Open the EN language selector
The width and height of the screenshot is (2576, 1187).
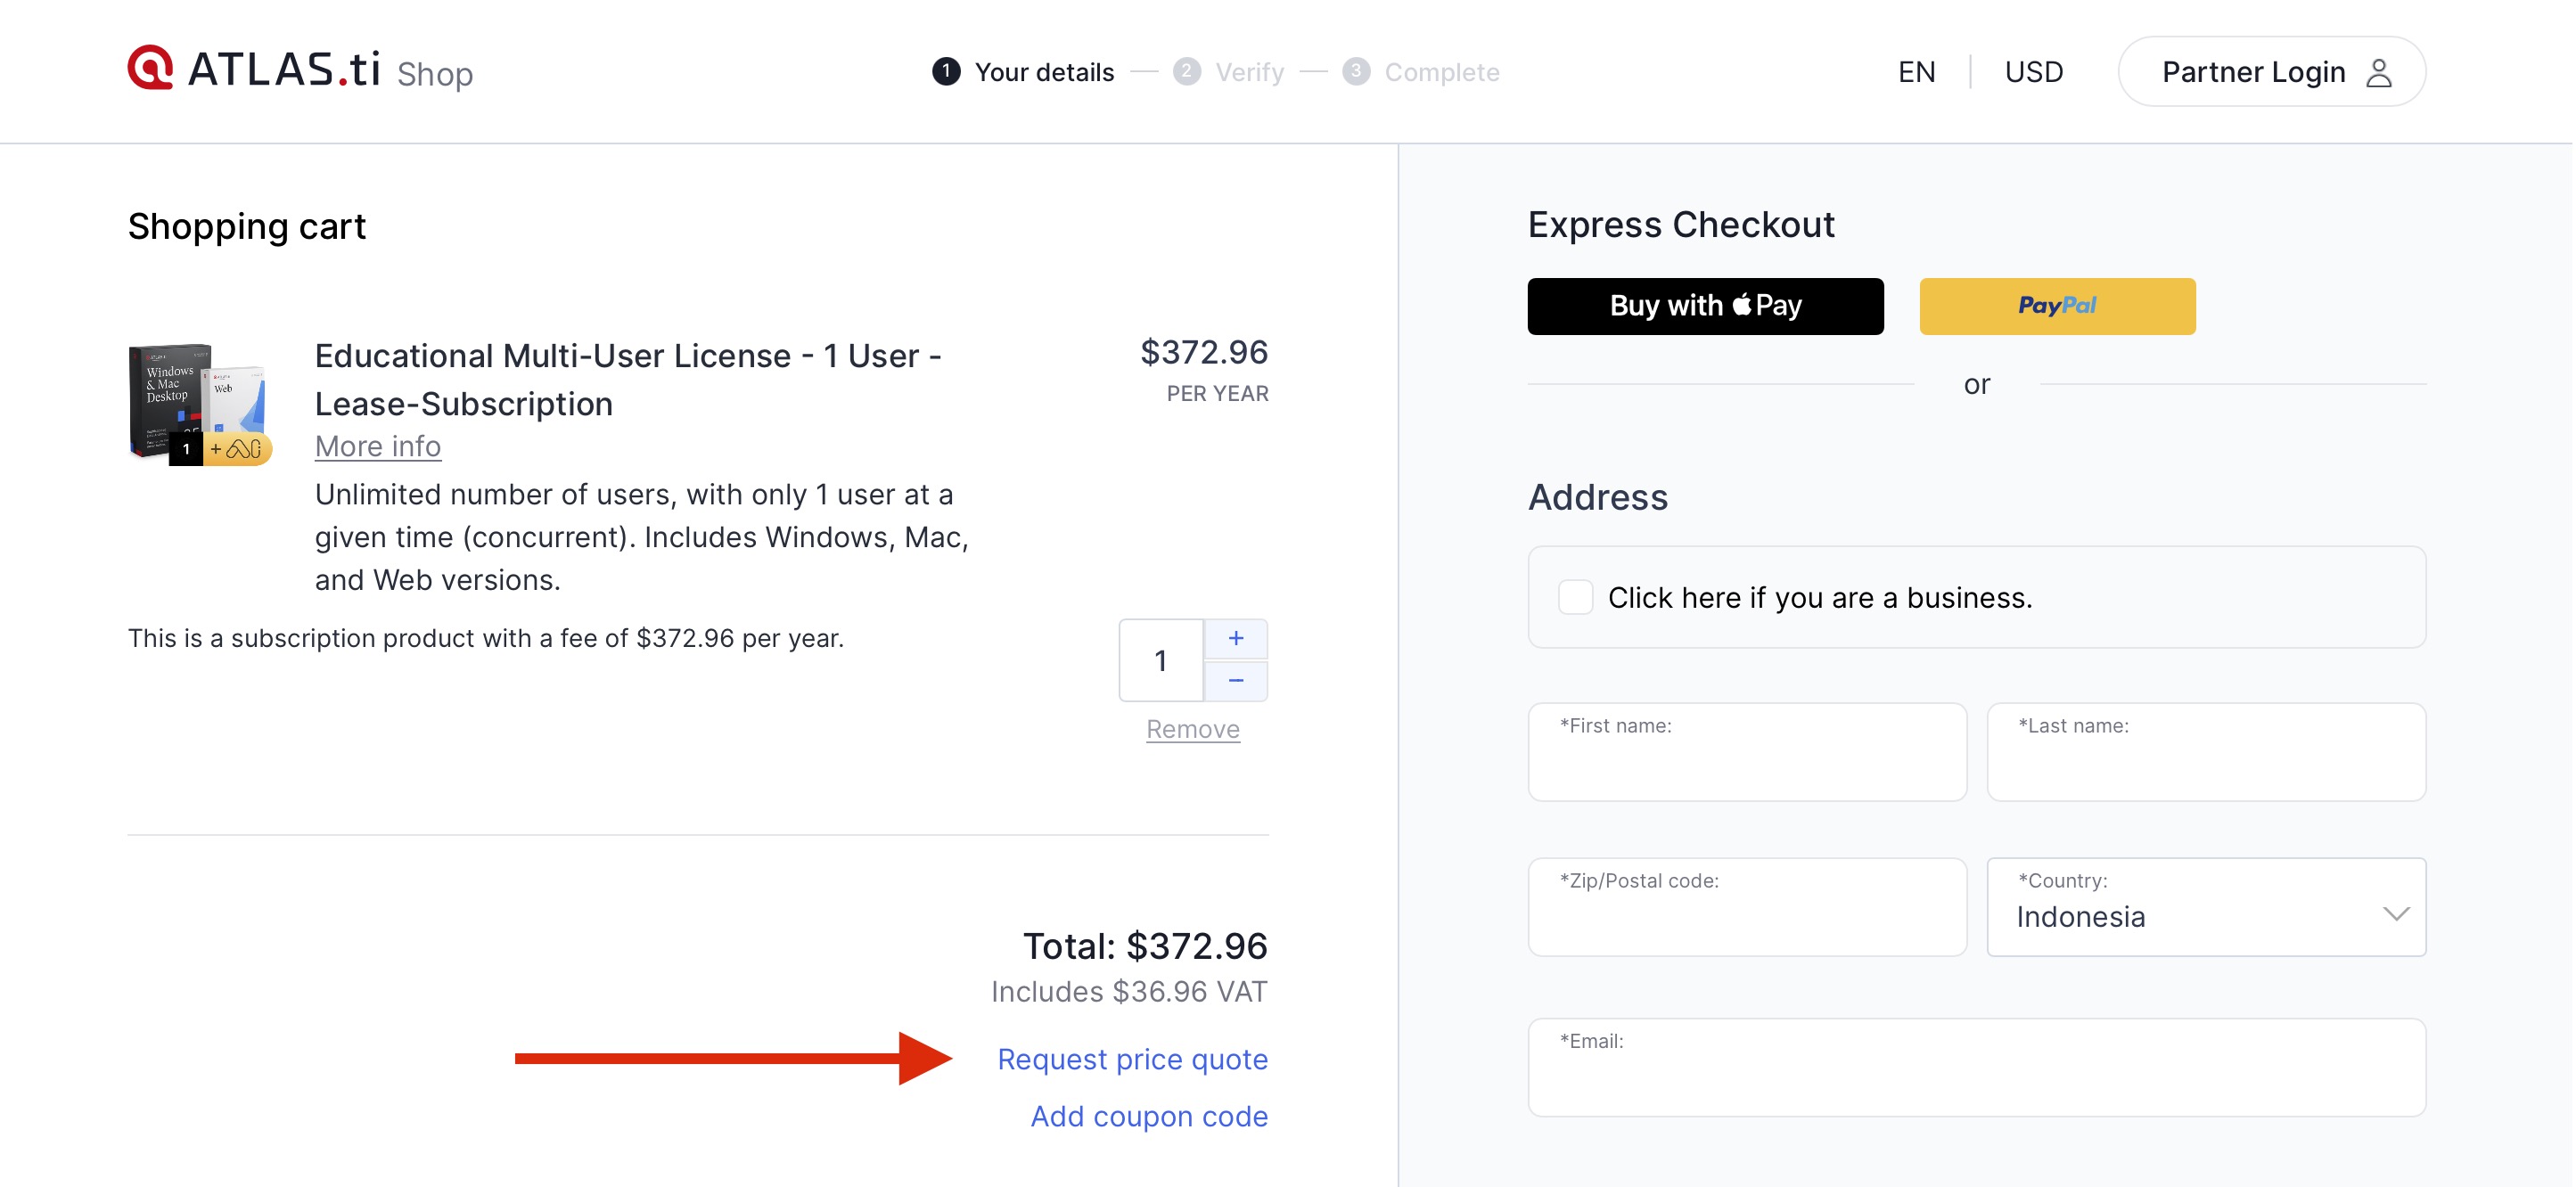[1915, 72]
